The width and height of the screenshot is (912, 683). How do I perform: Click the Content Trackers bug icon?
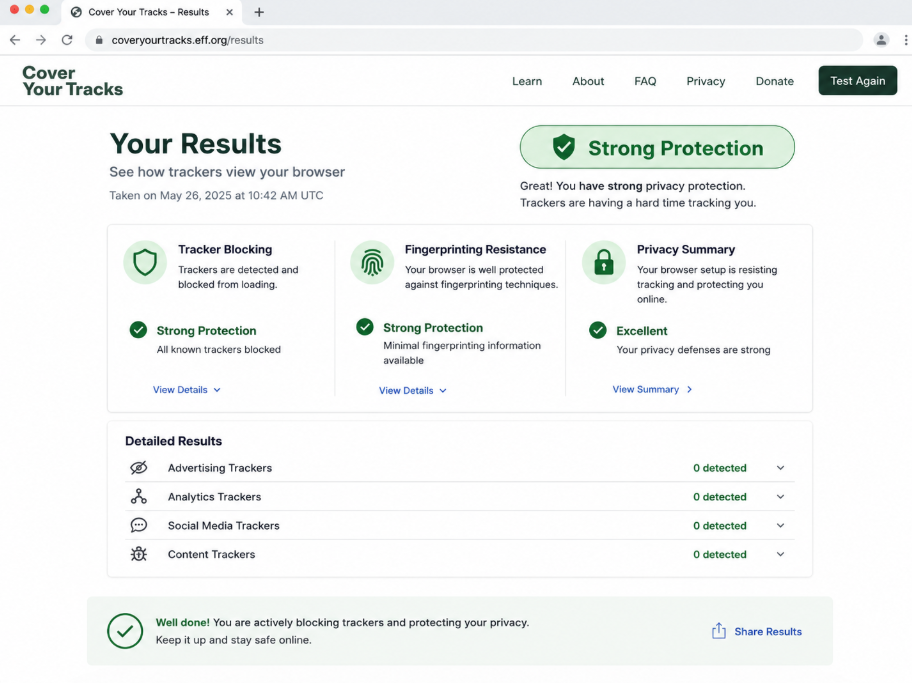(138, 554)
